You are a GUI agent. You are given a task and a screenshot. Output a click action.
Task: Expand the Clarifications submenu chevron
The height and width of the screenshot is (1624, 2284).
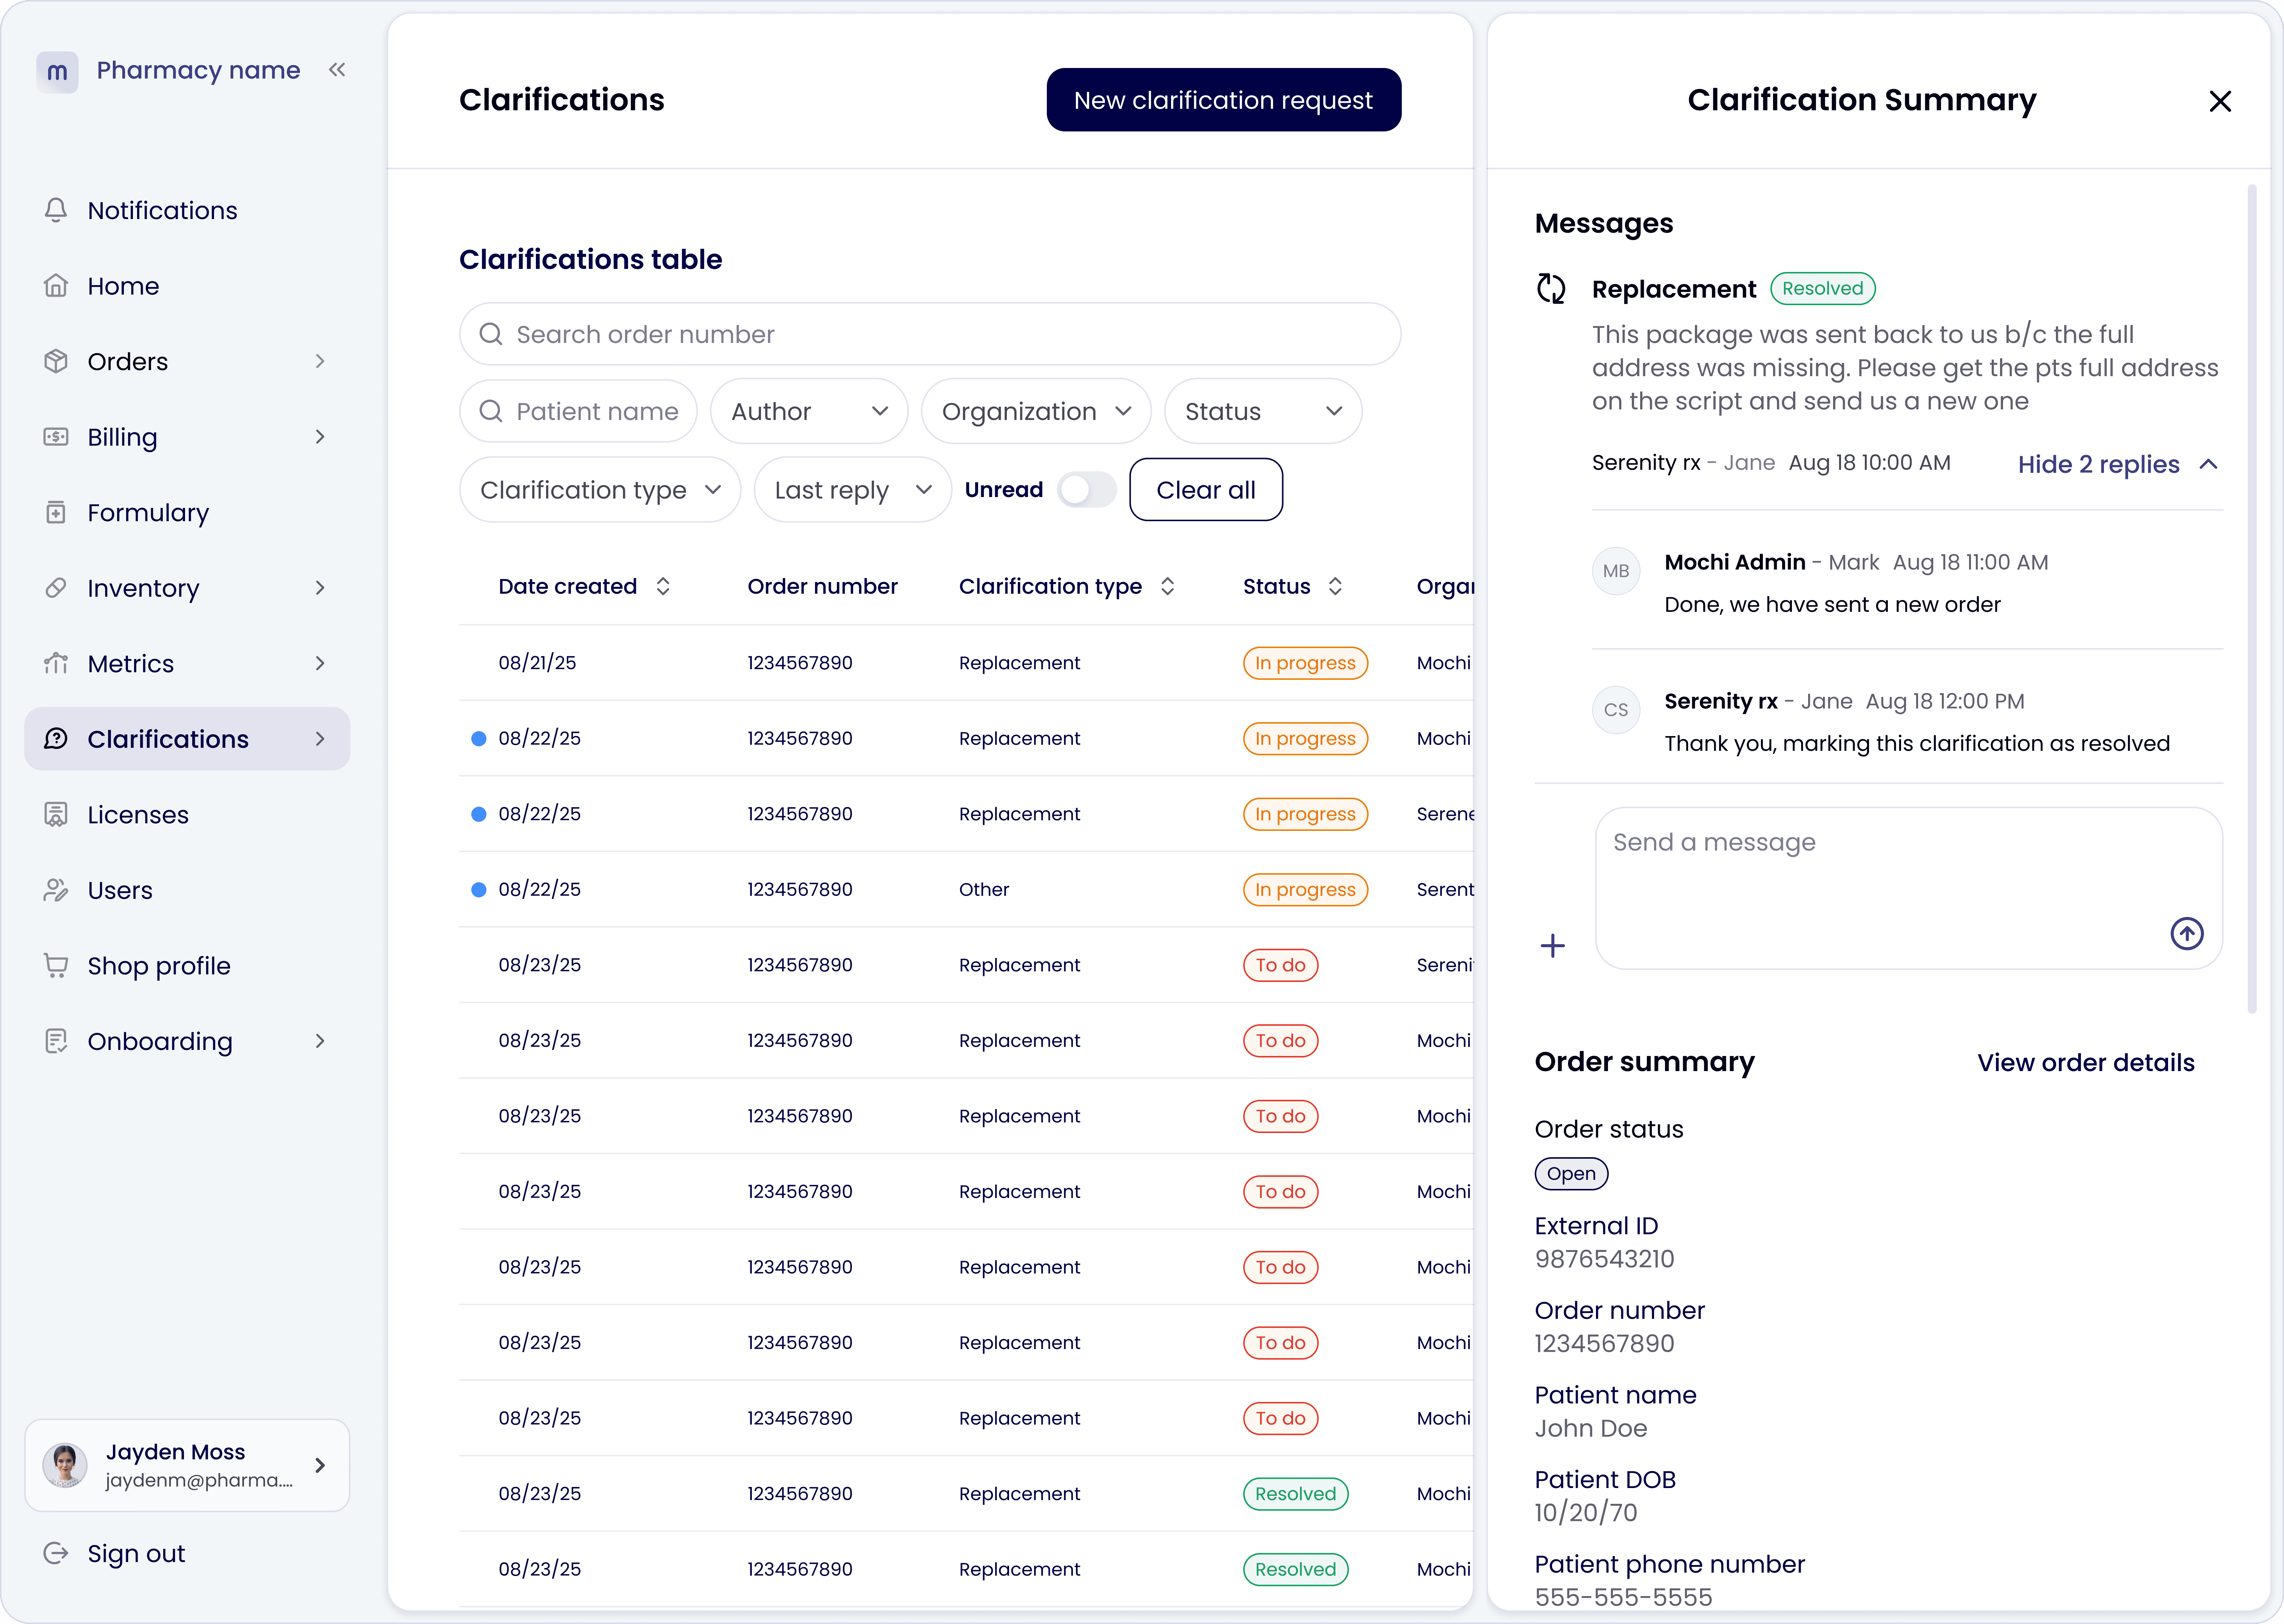coord(320,739)
